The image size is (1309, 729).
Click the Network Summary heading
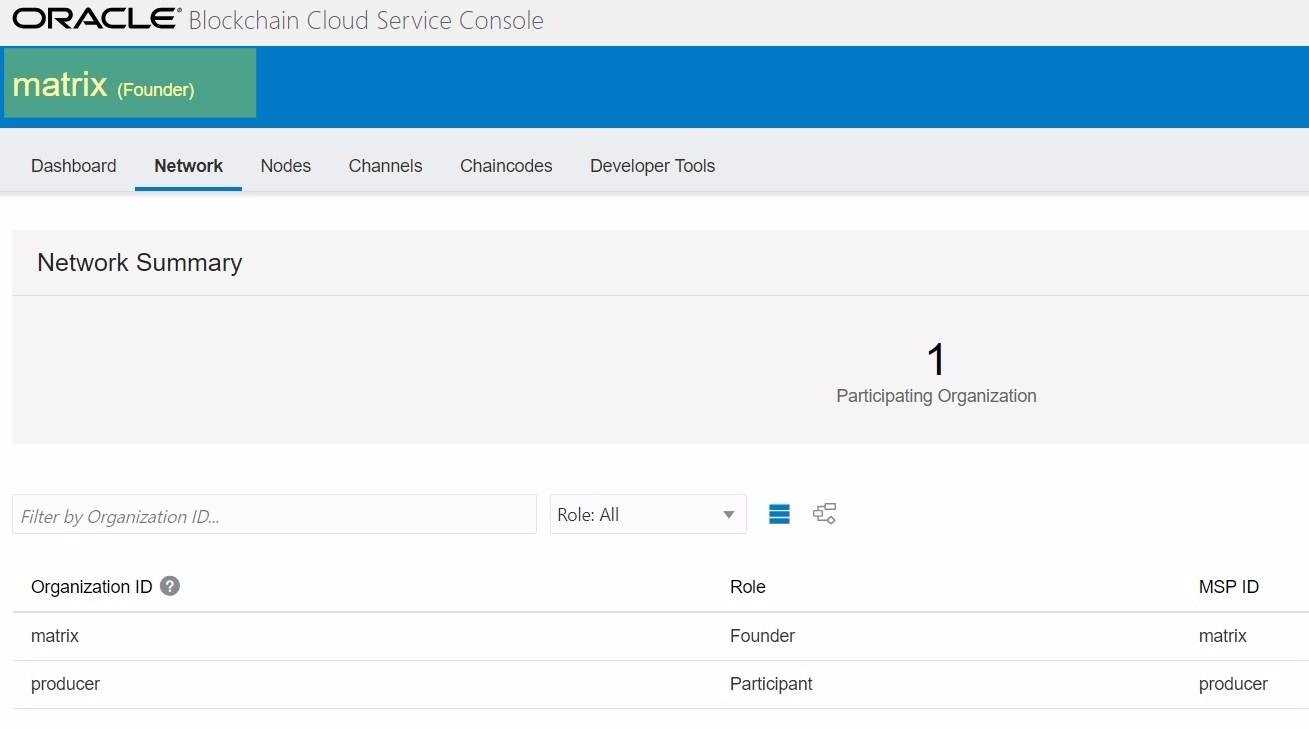pyautogui.click(x=140, y=262)
